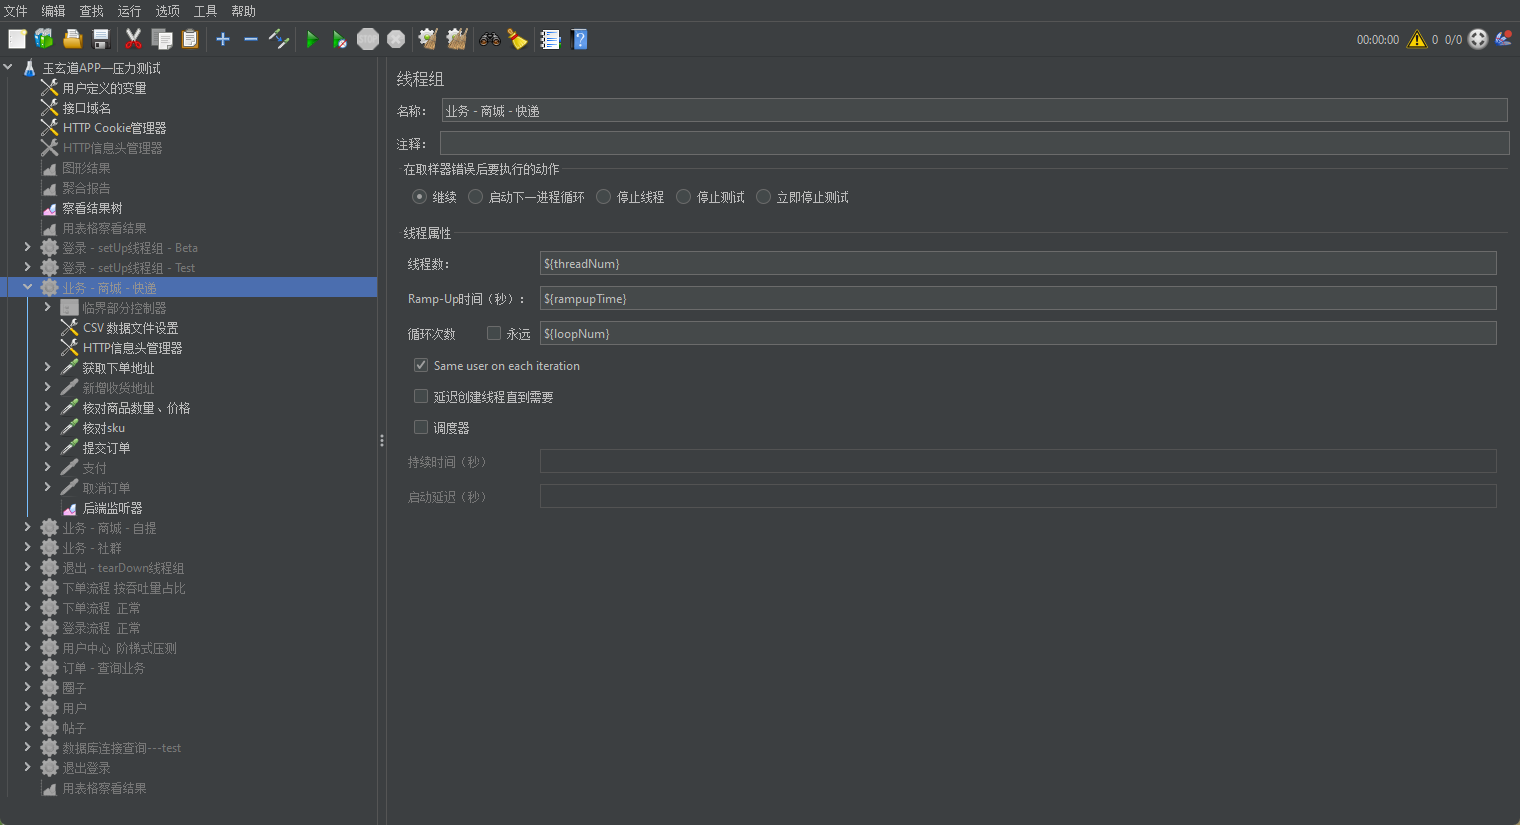Click the scissors Cut icon
The width and height of the screenshot is (1520, 825).
point(133,39)
